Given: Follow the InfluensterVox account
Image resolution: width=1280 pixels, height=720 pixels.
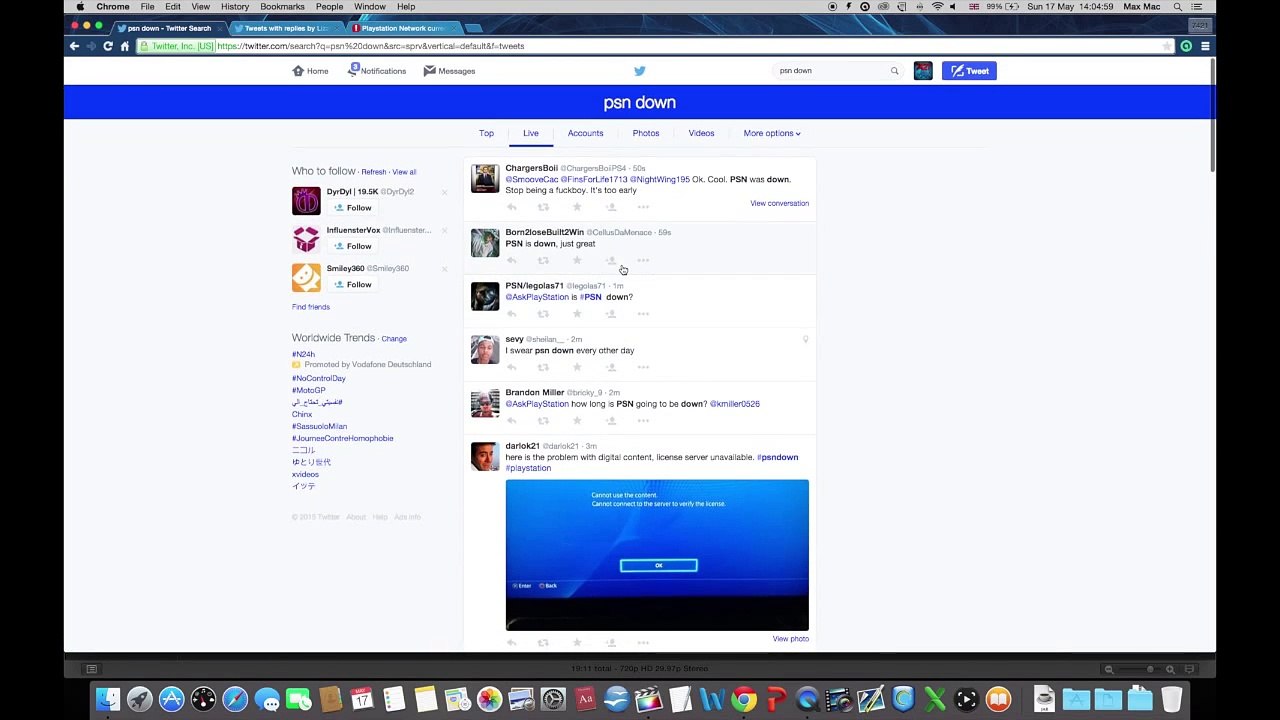Looking at the screenshot, I should pyautogui.click(x=352, y=246).
